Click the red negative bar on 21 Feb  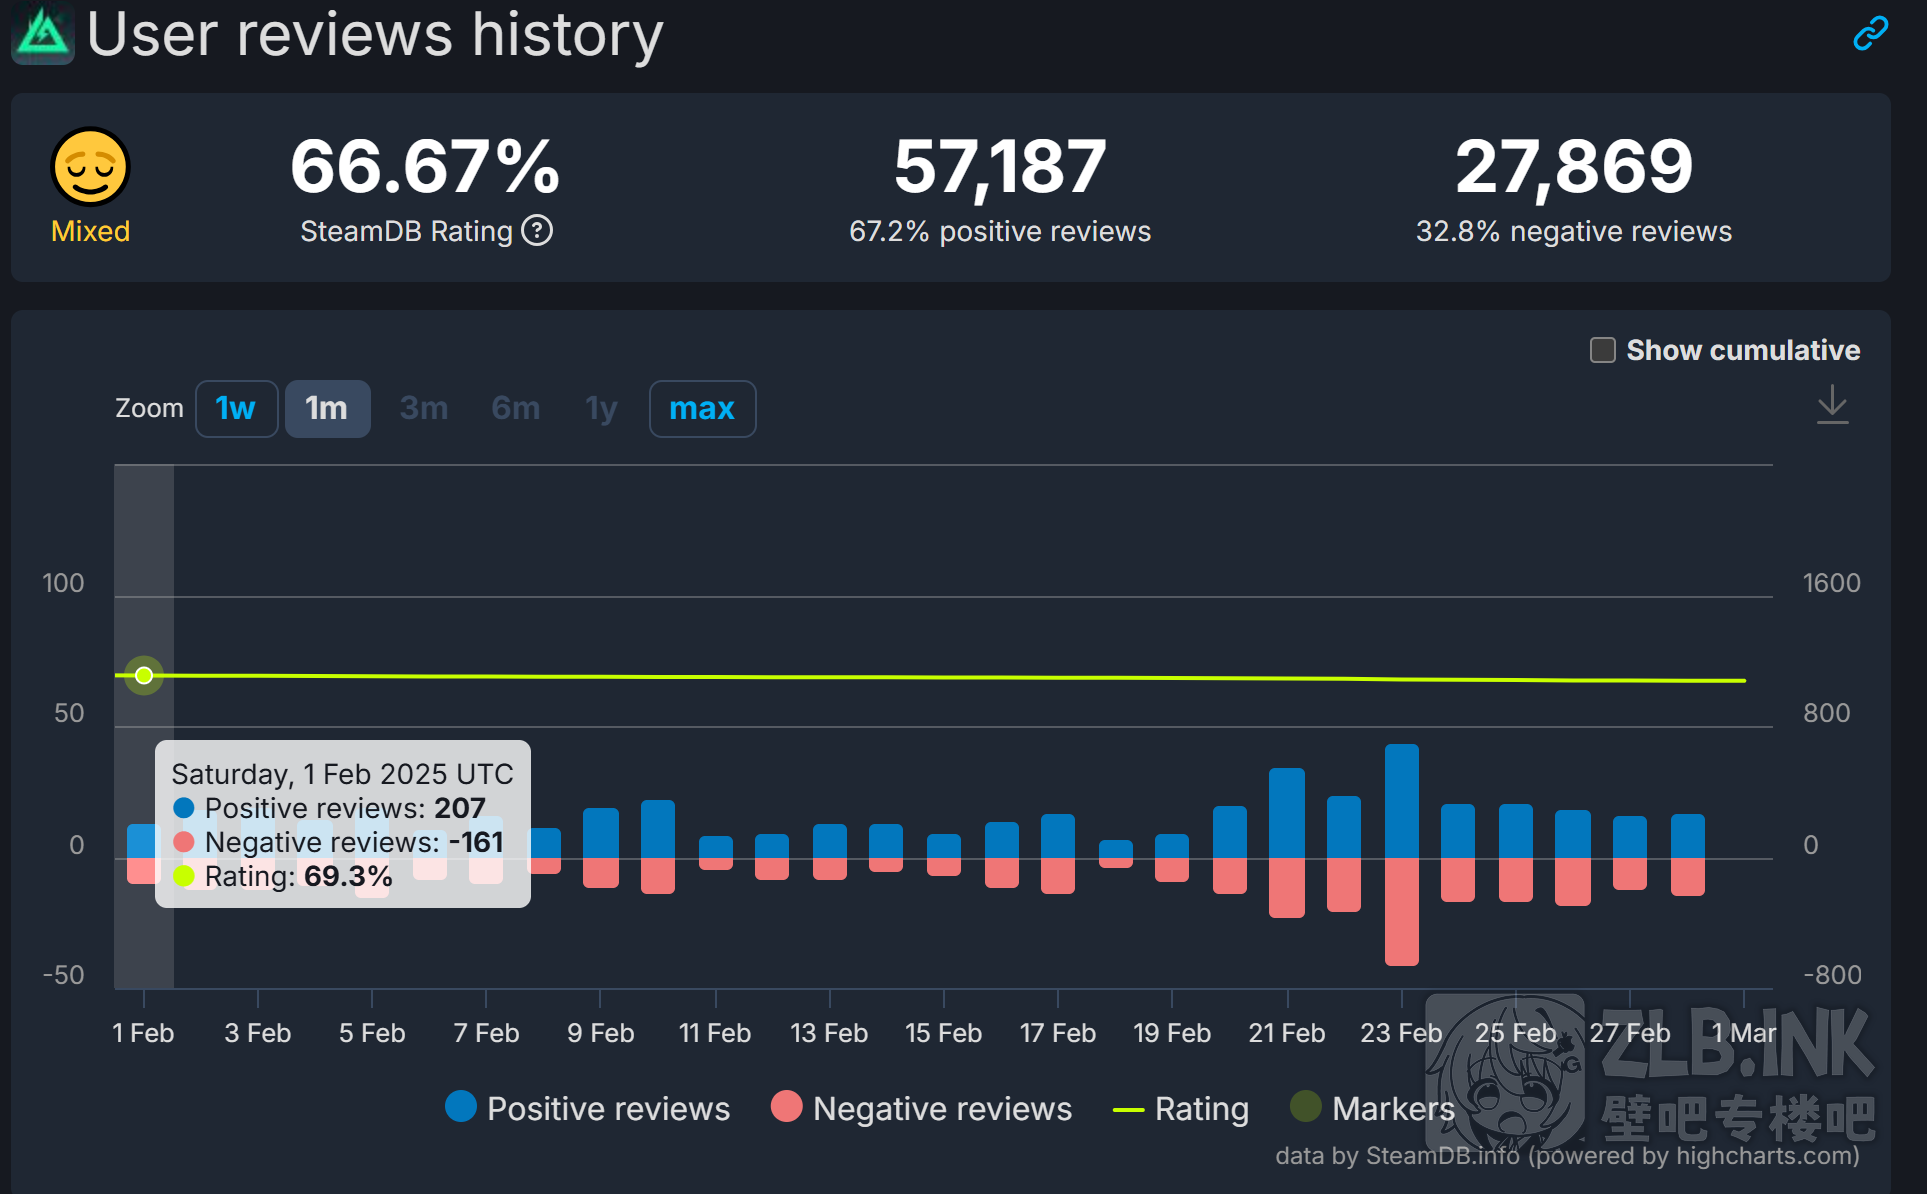1286,887
